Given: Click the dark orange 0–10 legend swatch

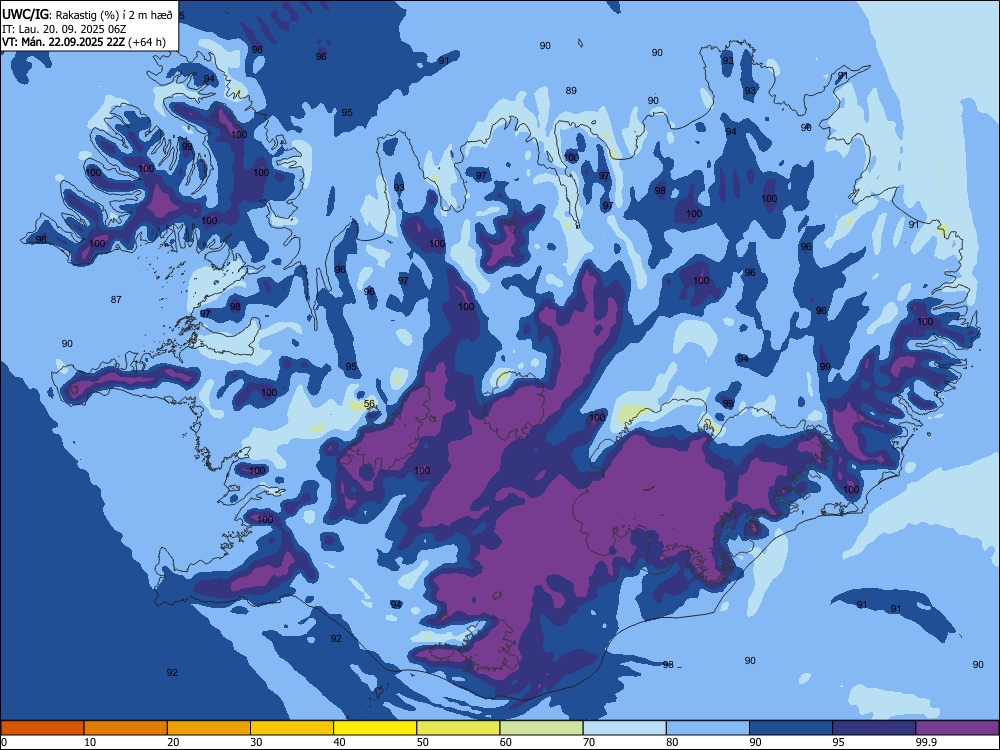Looking at the screenshot, I should [x=42, y=728].
